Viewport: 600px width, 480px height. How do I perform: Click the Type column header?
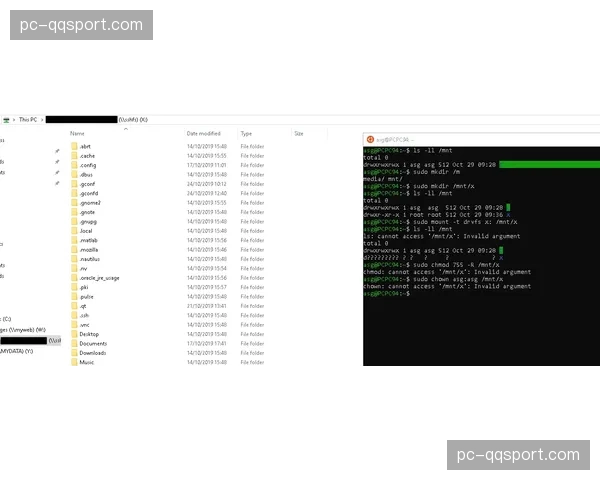(x=246, y=133)
